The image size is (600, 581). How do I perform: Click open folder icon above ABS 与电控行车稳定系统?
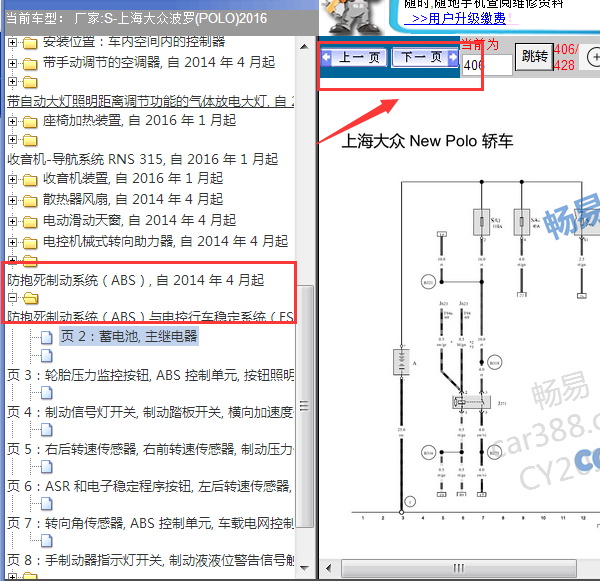tap(30, 298)
